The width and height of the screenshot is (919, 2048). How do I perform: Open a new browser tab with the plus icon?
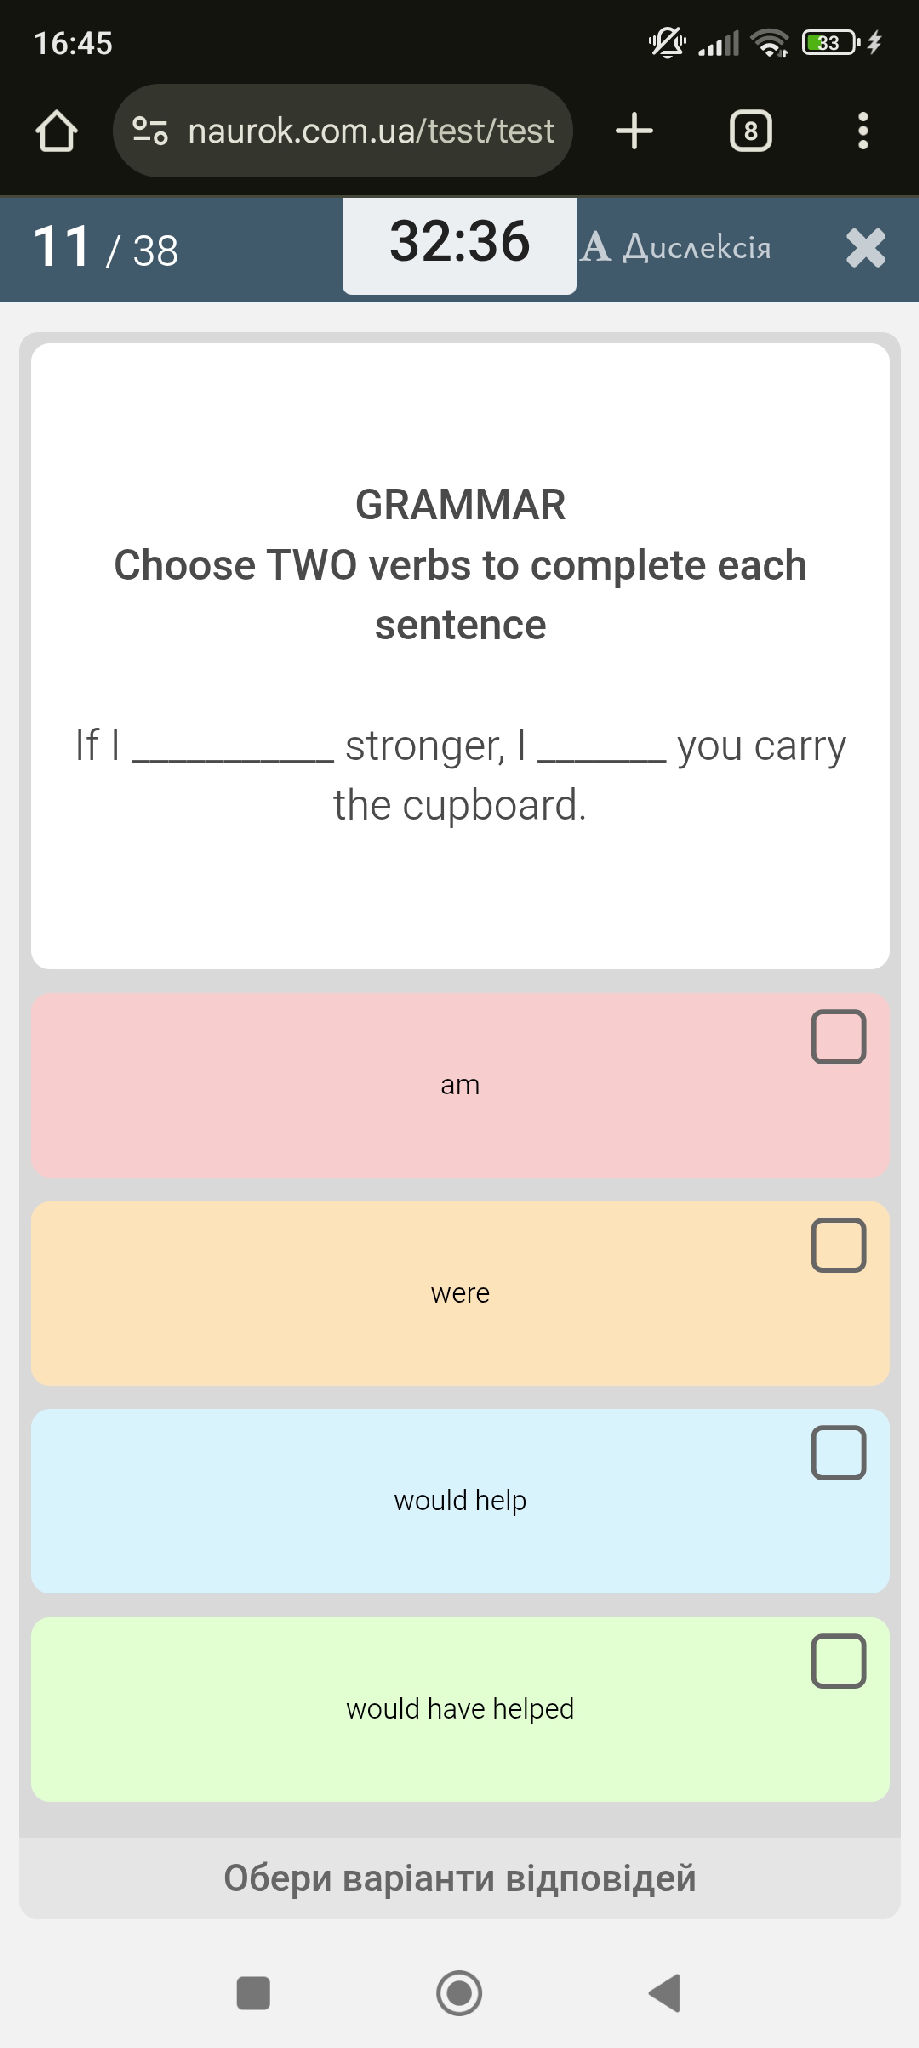point(636,130)
